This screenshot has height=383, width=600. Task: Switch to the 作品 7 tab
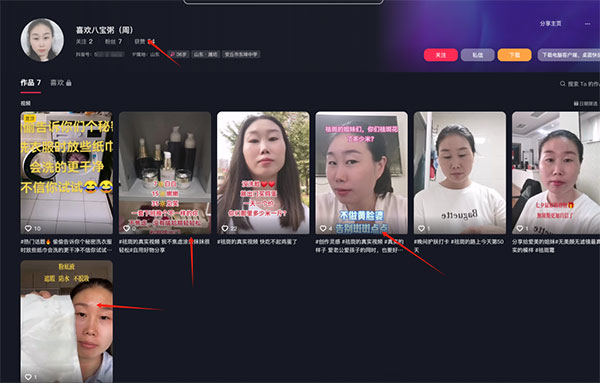[x=31, y=83]
